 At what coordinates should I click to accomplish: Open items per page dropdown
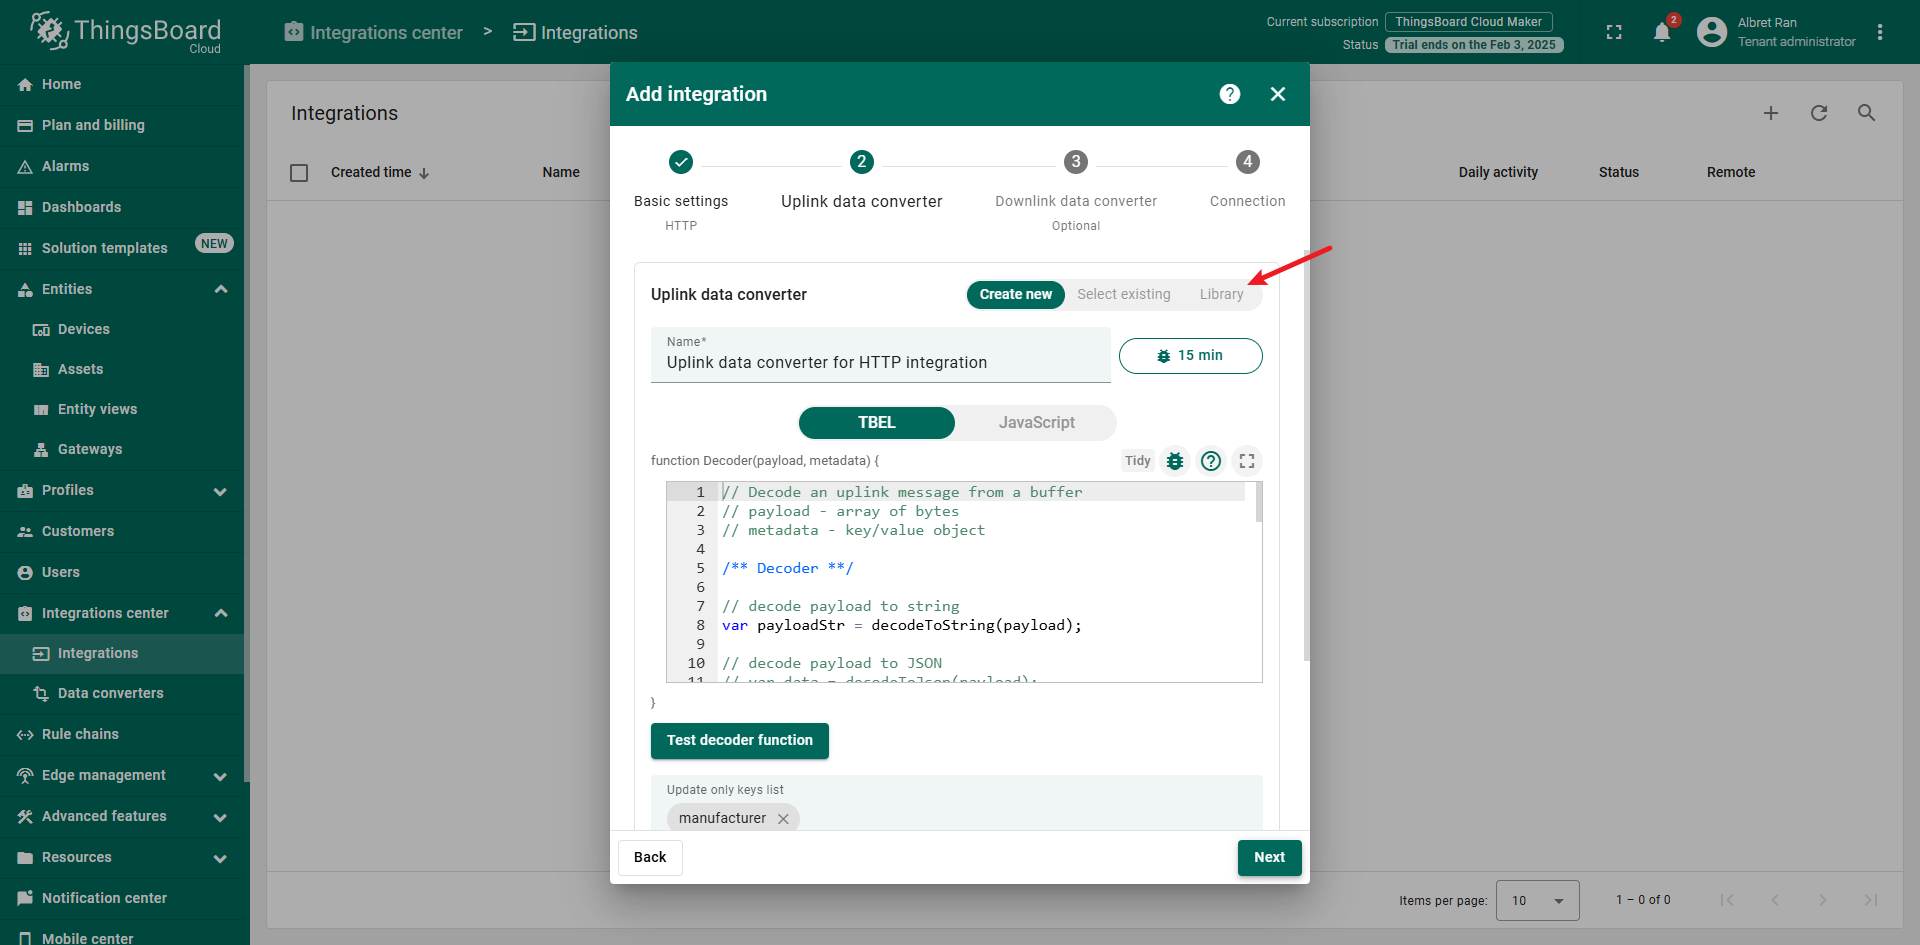tap(1537, 900)
